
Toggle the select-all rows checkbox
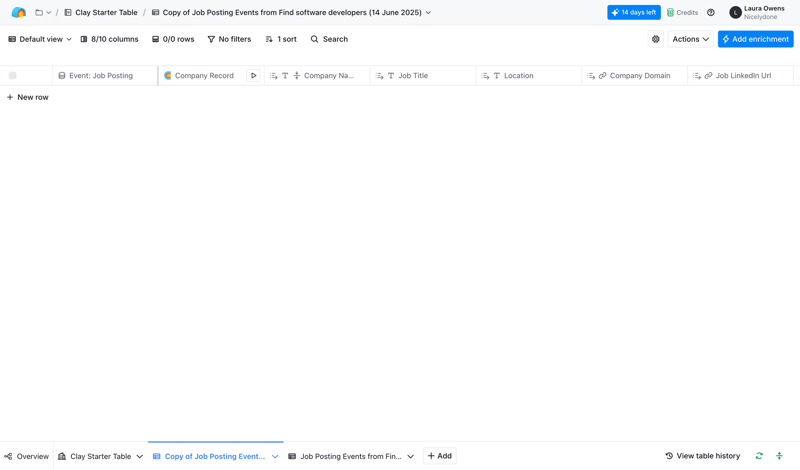point(13,76)
